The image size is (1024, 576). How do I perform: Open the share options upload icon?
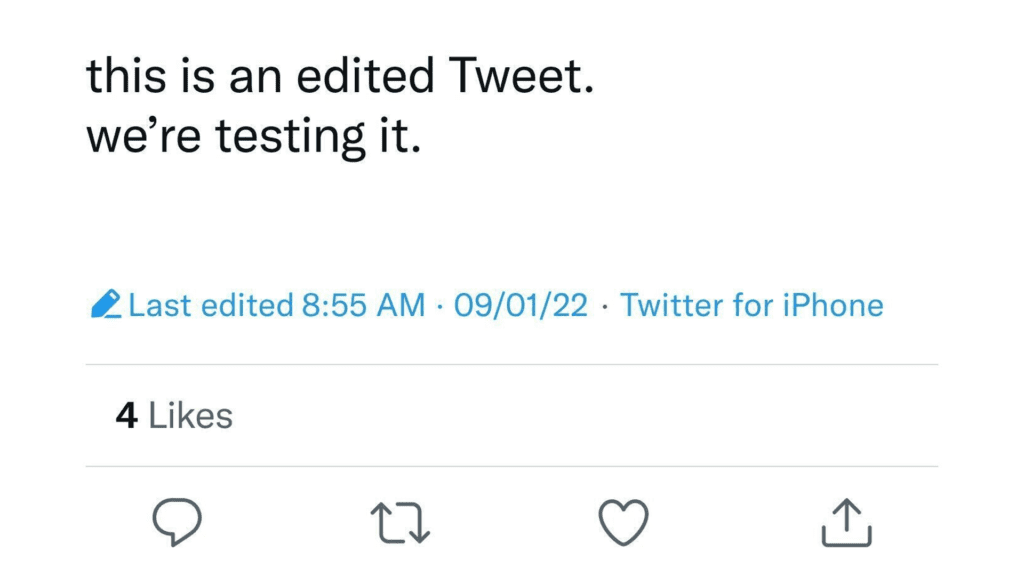coord(846,523)
